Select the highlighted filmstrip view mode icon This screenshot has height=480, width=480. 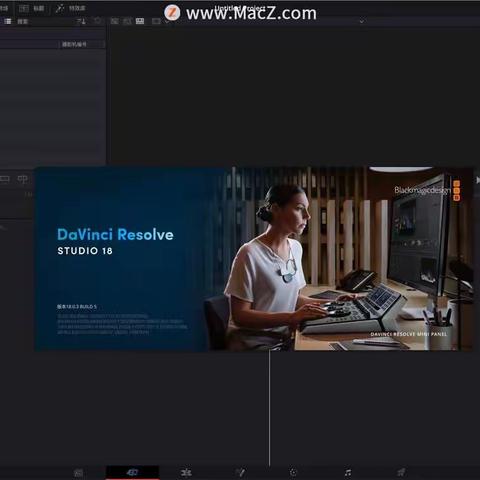tap(140, 21)
